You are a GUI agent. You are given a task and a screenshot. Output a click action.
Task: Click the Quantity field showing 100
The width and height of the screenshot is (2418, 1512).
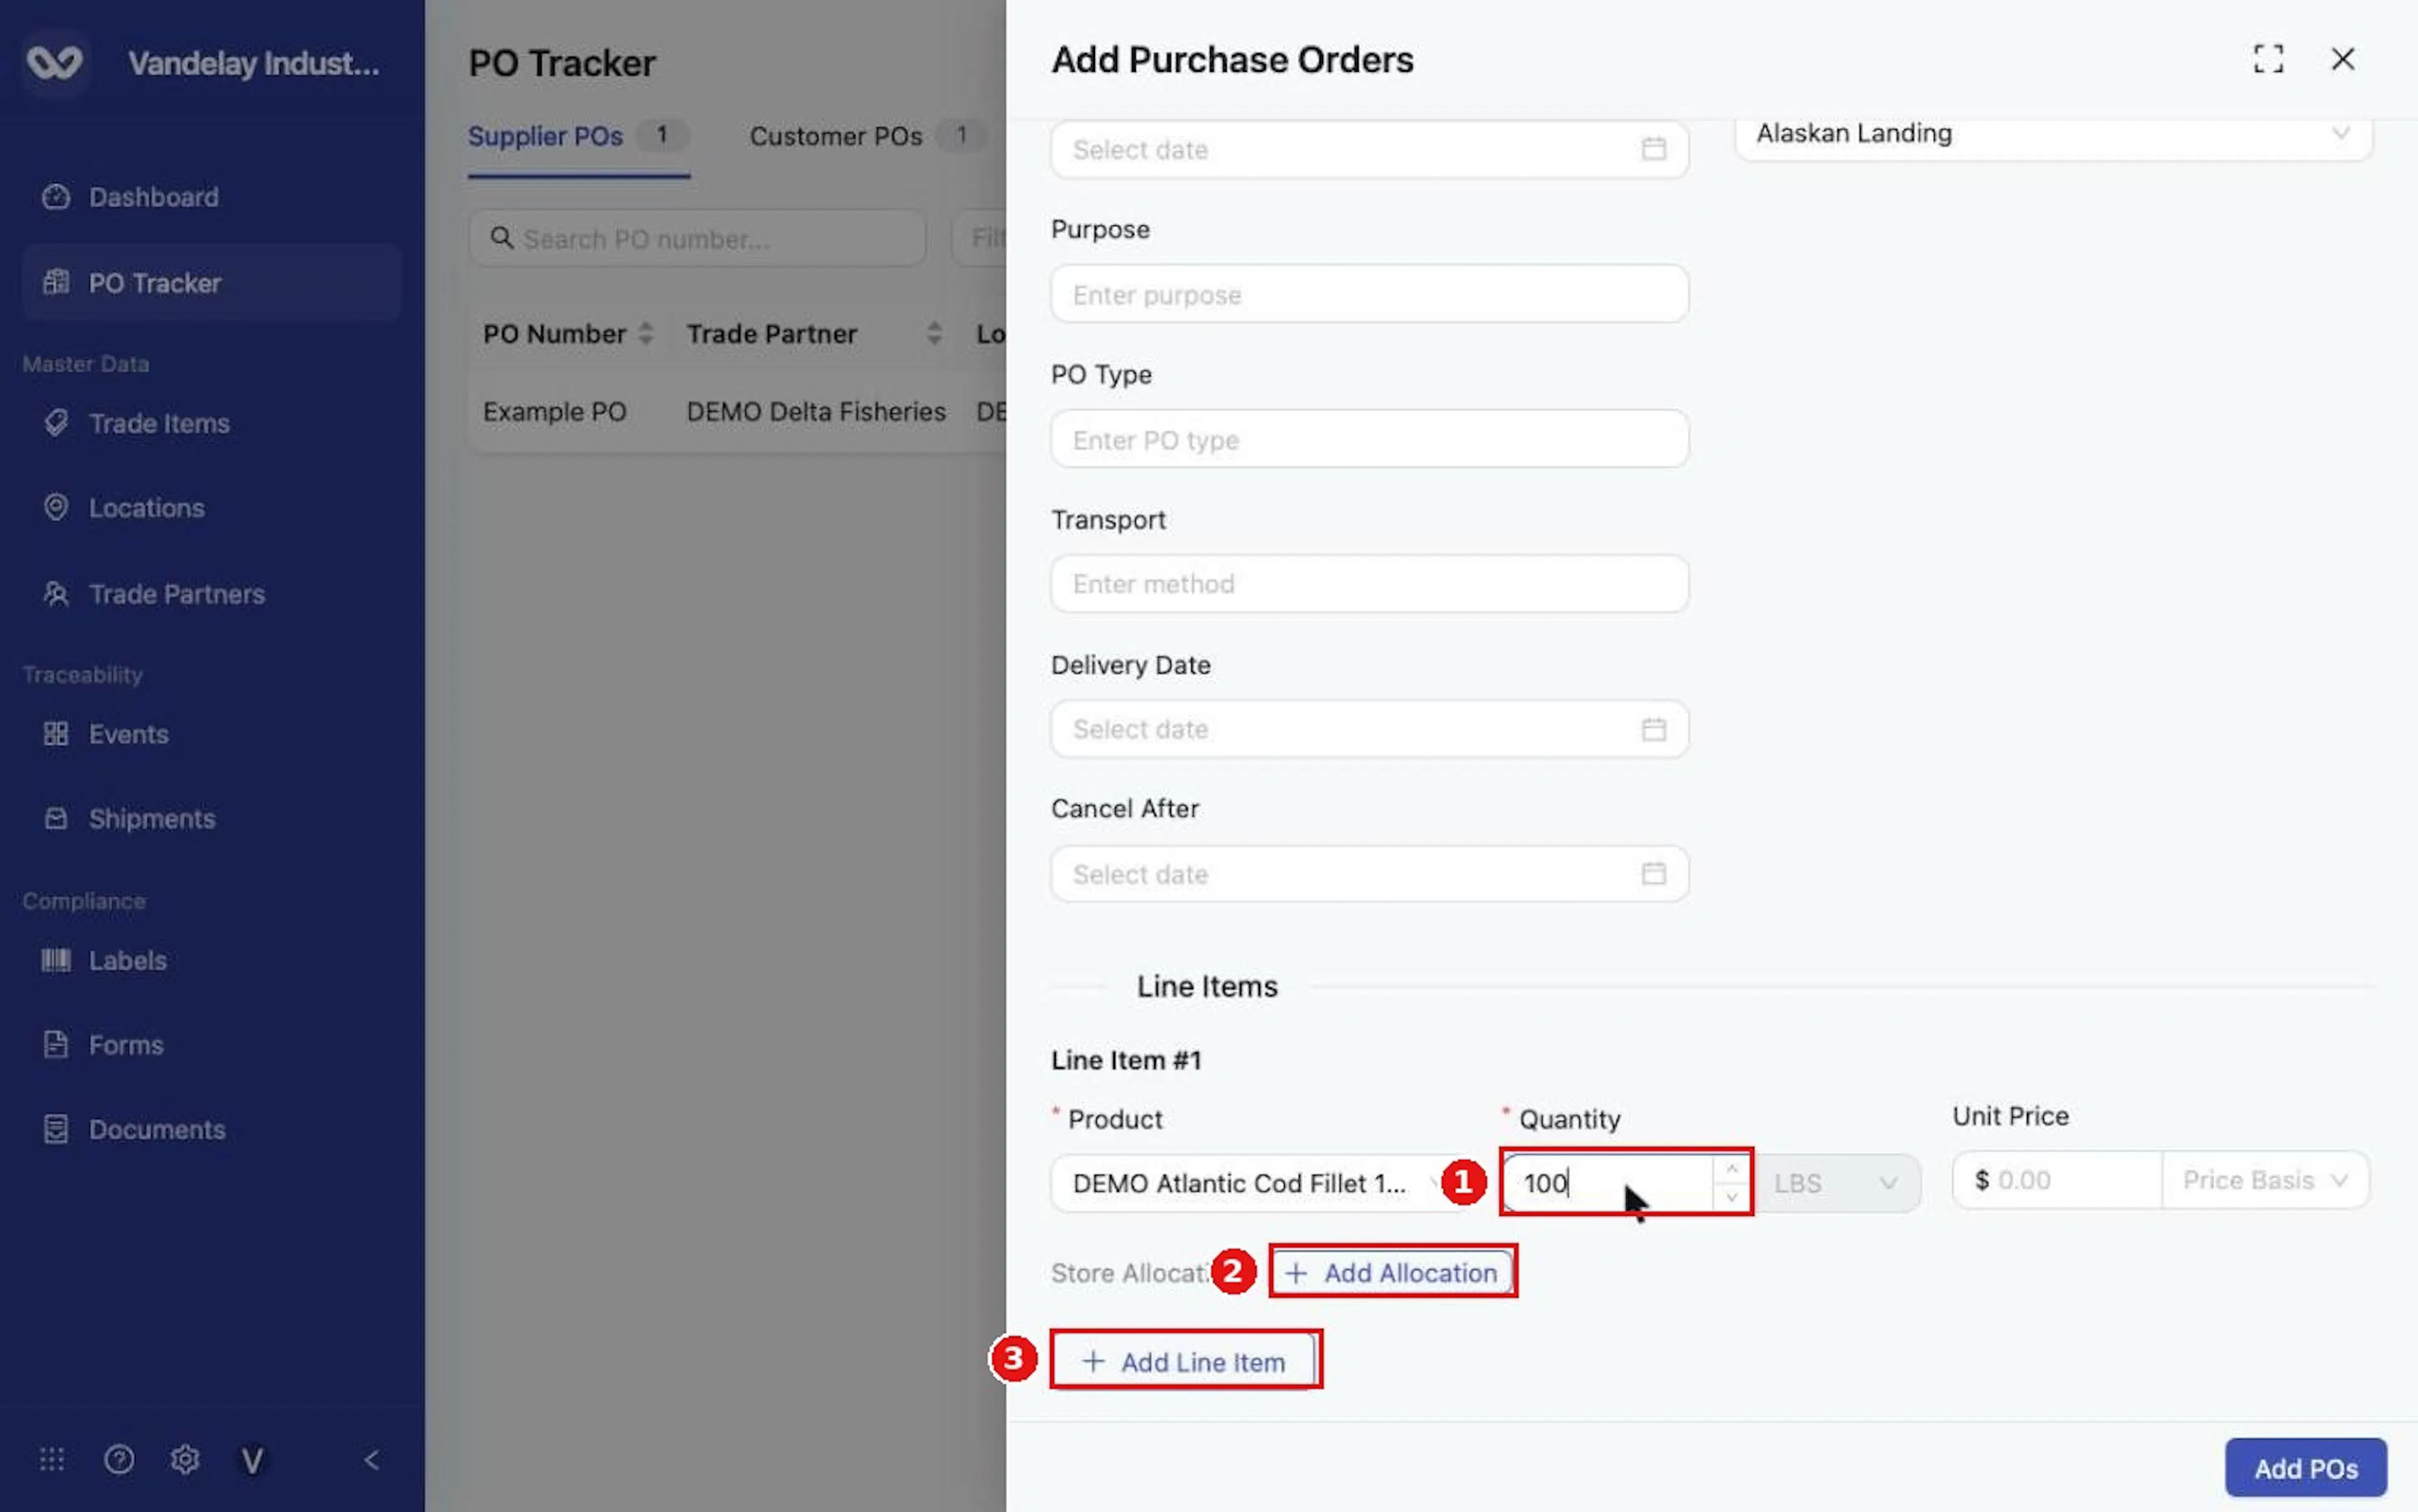pos(1608,1183)
